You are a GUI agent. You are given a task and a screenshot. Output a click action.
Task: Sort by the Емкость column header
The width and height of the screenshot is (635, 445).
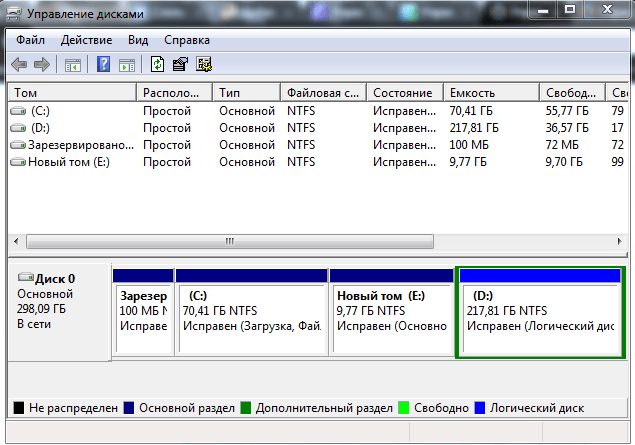[490, 92]
